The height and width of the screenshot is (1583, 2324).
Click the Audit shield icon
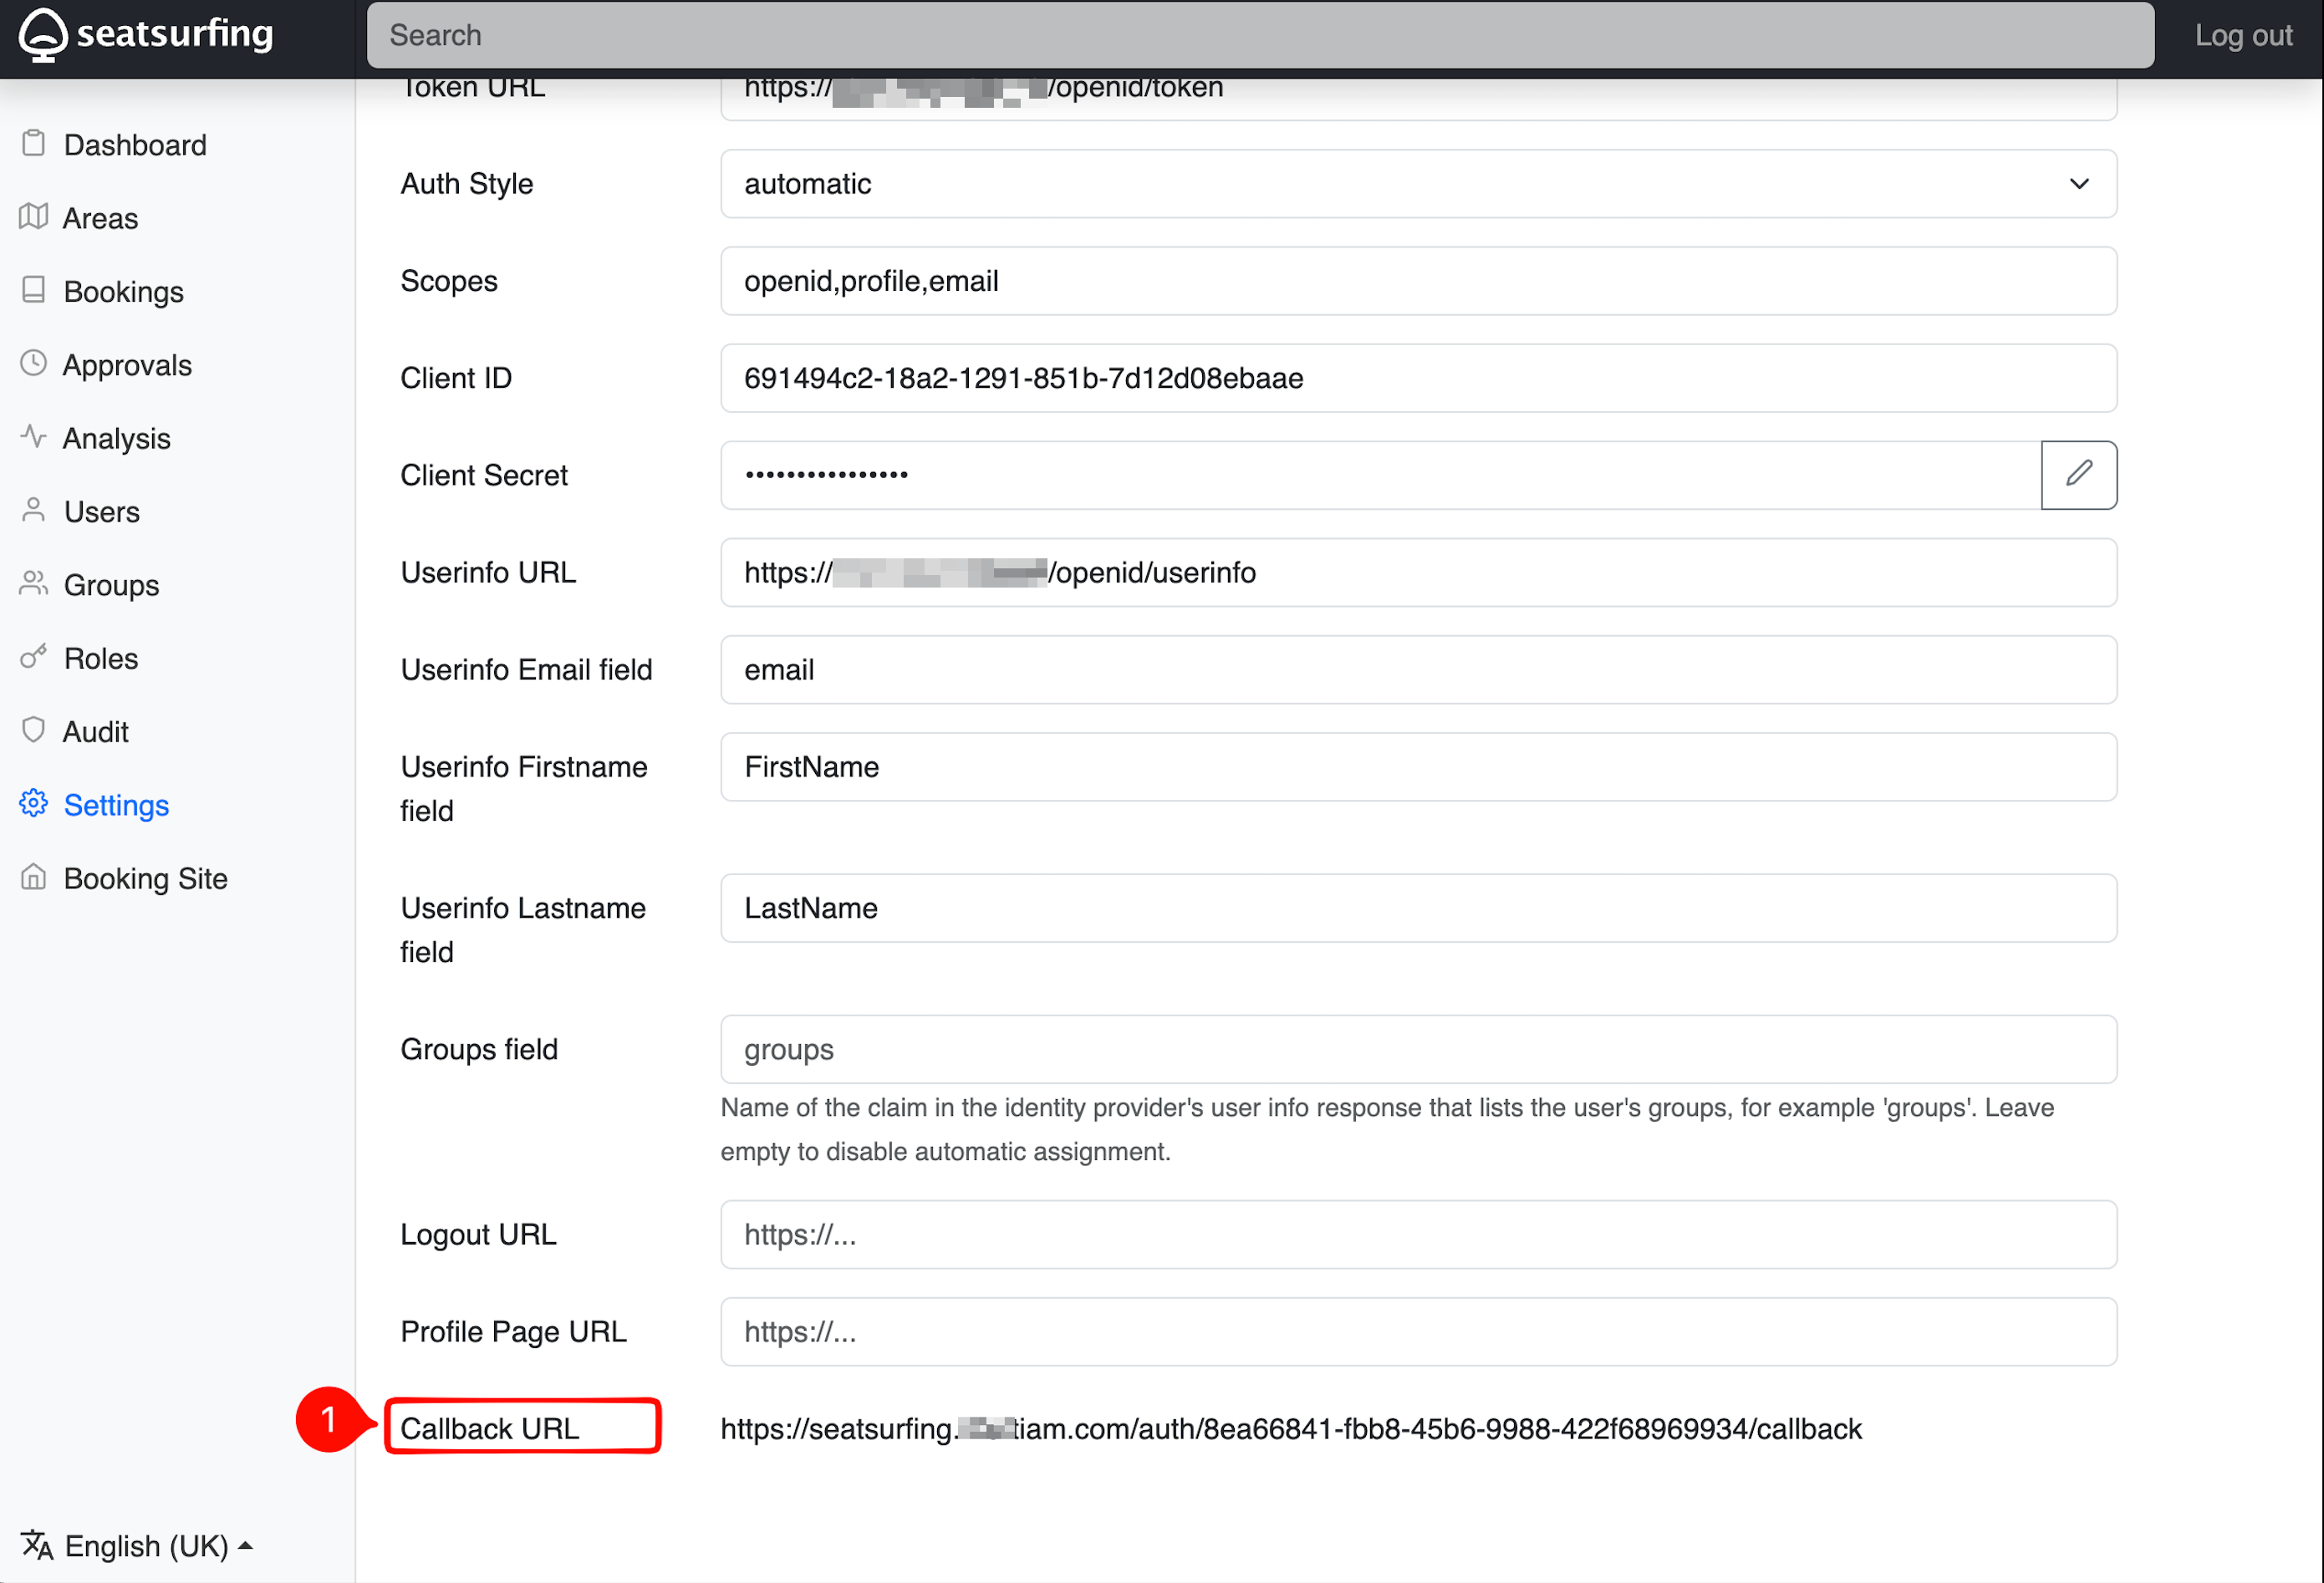coord(34,731)
